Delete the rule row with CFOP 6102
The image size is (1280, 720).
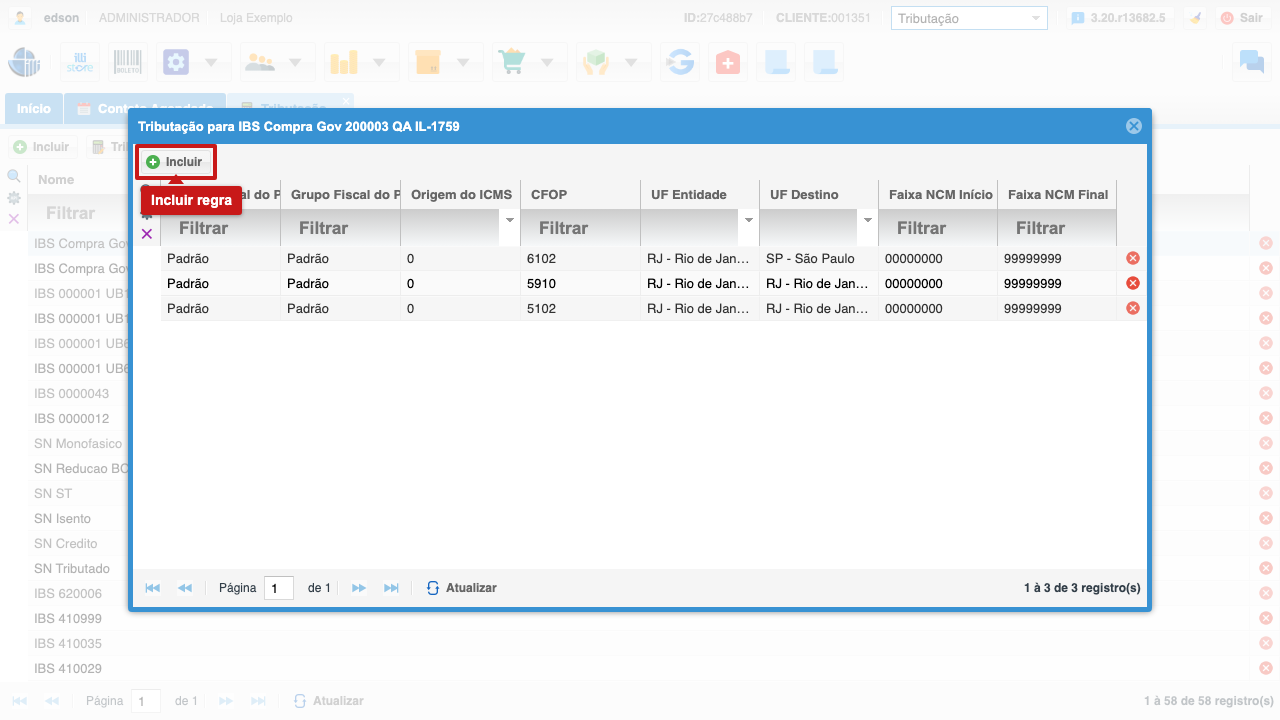click(1133, 258)
